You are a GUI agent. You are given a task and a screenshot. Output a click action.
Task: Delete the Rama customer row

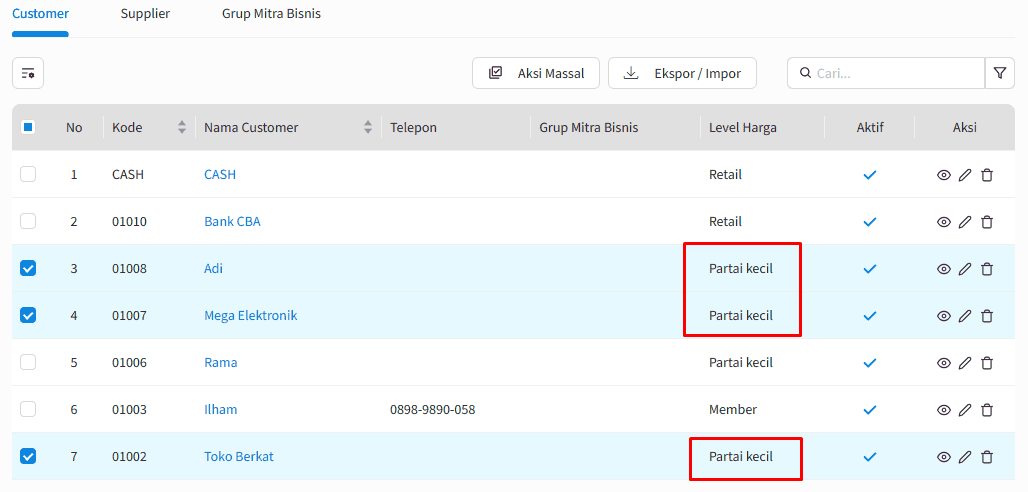(x=987, y=363)
